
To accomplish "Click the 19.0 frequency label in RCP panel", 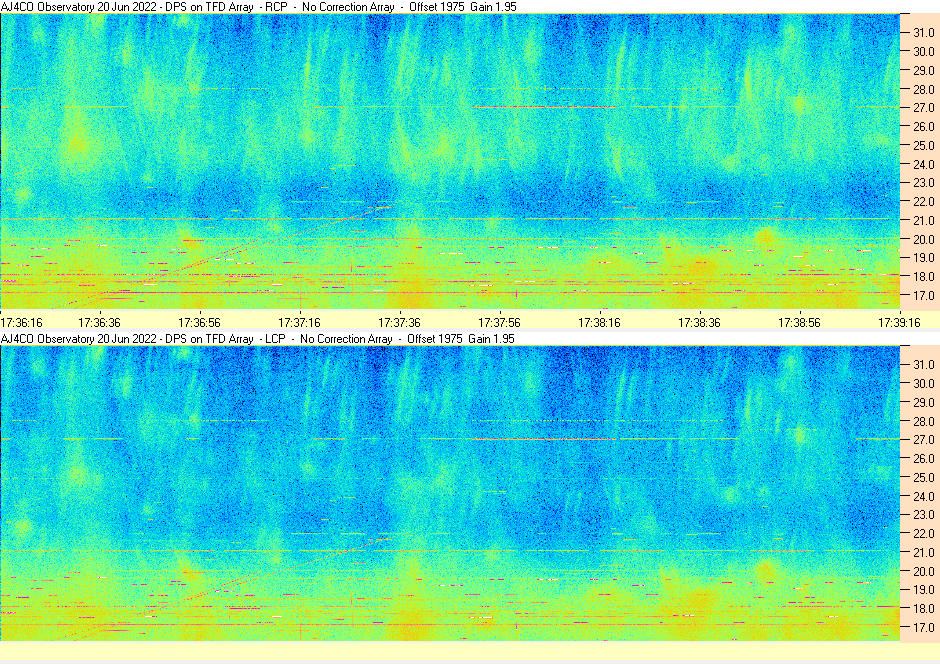I will [924, 258].
